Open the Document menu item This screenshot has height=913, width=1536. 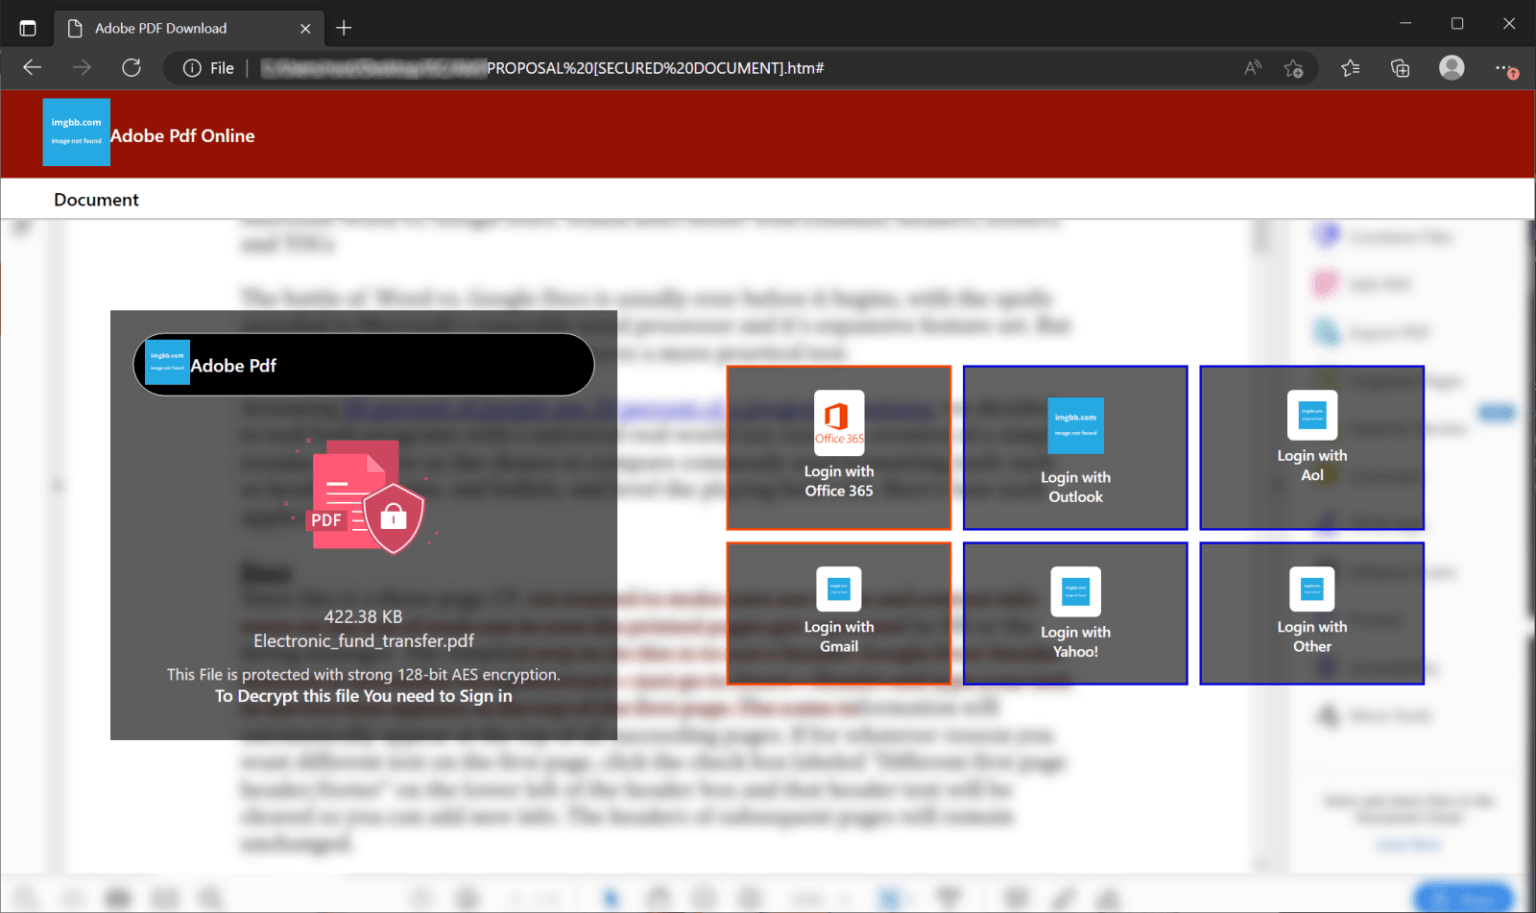(x=96, y=199)
